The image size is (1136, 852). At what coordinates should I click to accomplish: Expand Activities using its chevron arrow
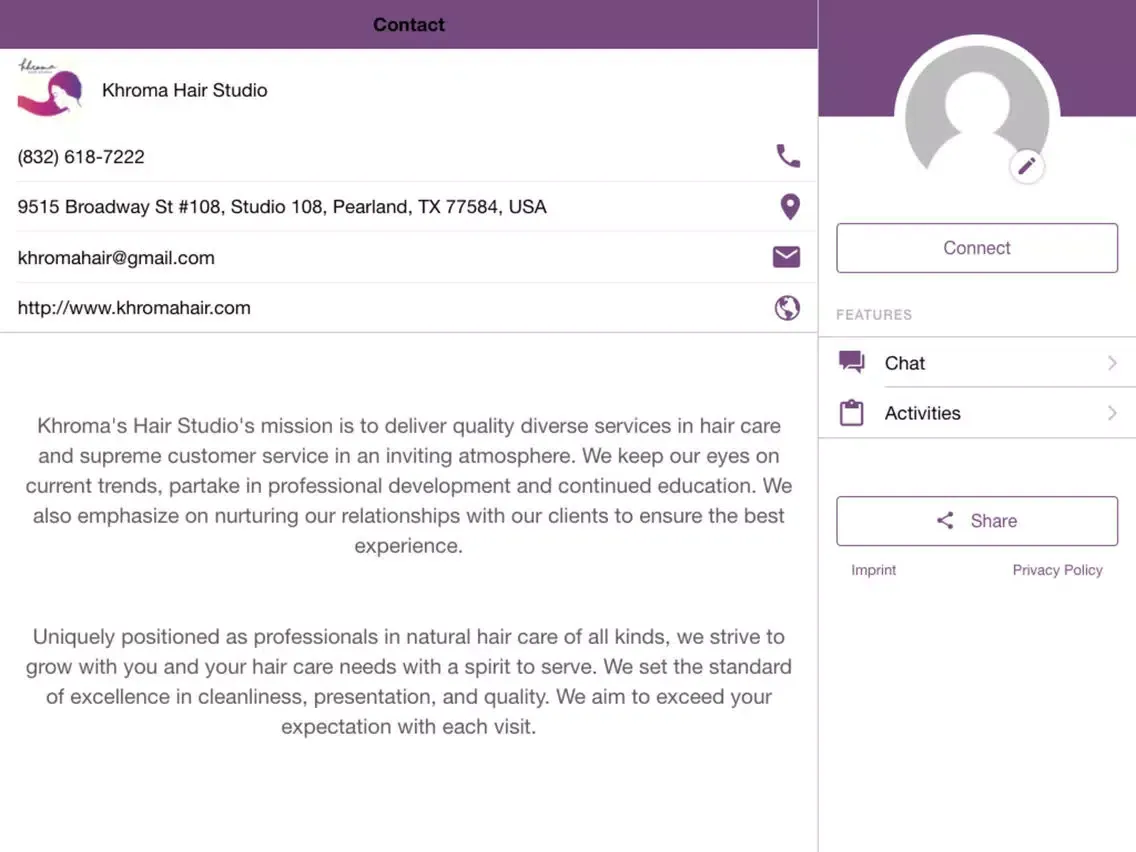(x=1112, y=413)
